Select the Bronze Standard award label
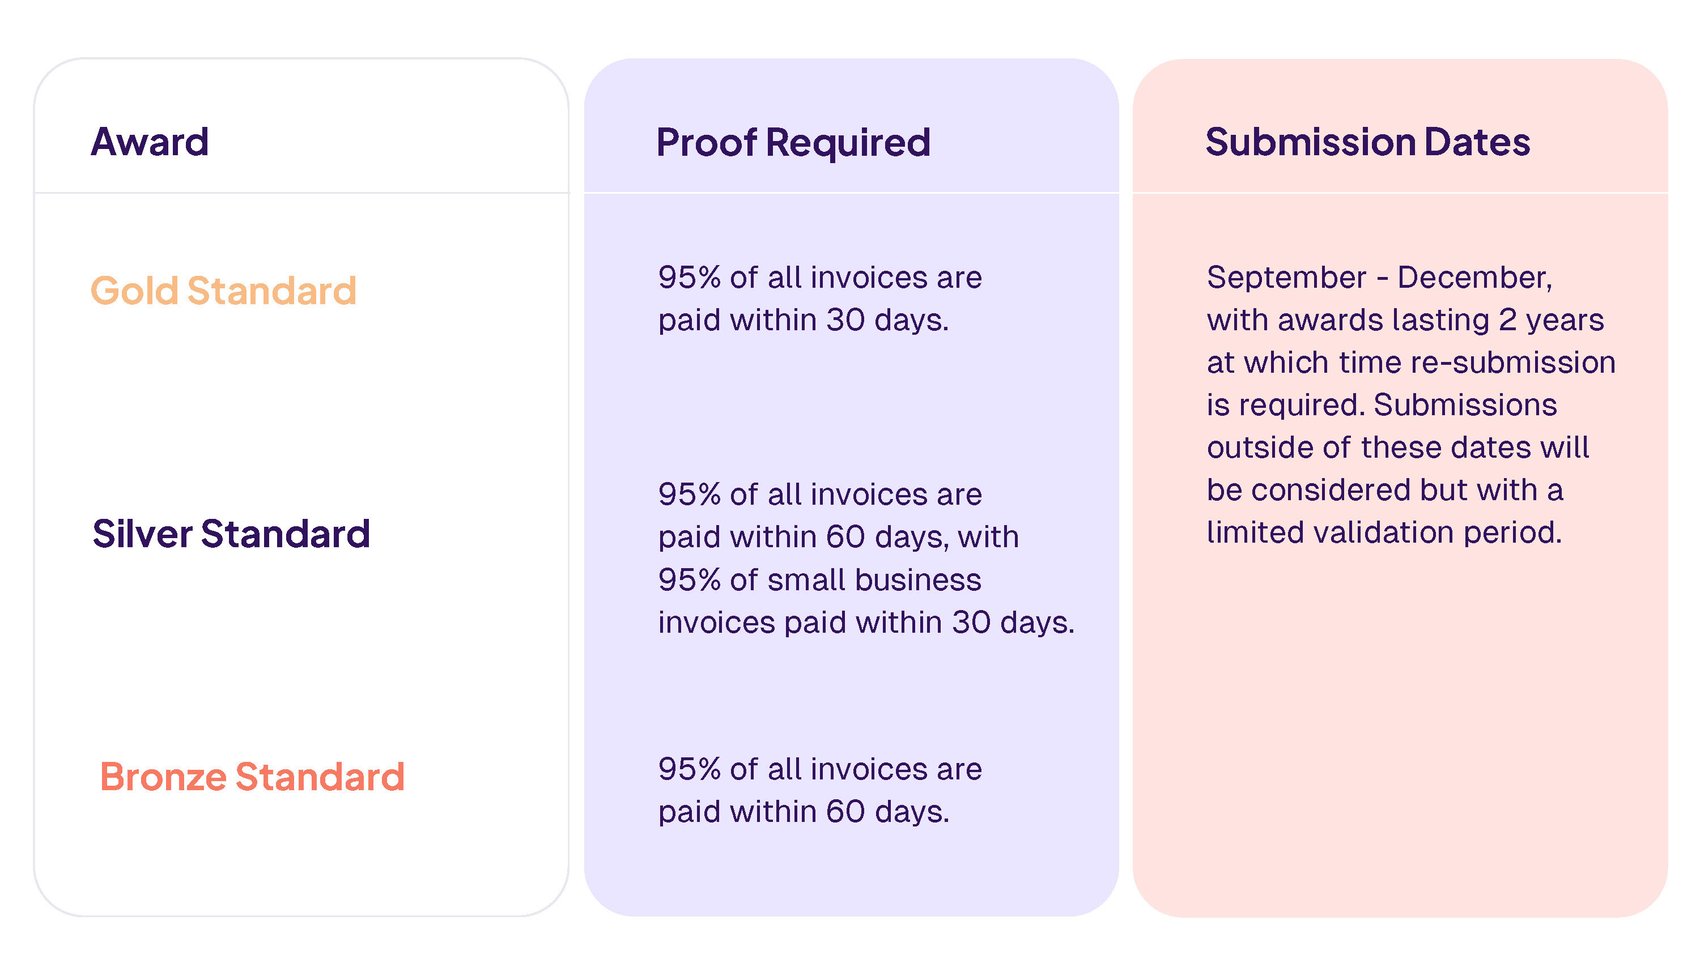1700x976 pixels. (x=252, y=777)
